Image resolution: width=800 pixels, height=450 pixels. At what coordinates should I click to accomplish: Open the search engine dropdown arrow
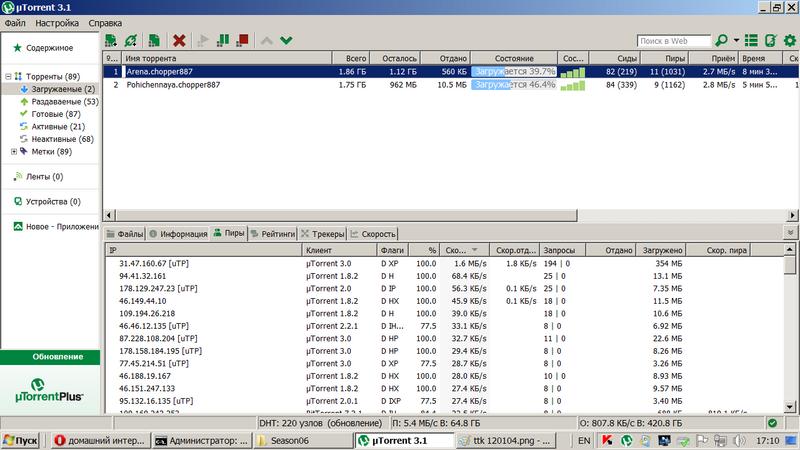point(736,40)
